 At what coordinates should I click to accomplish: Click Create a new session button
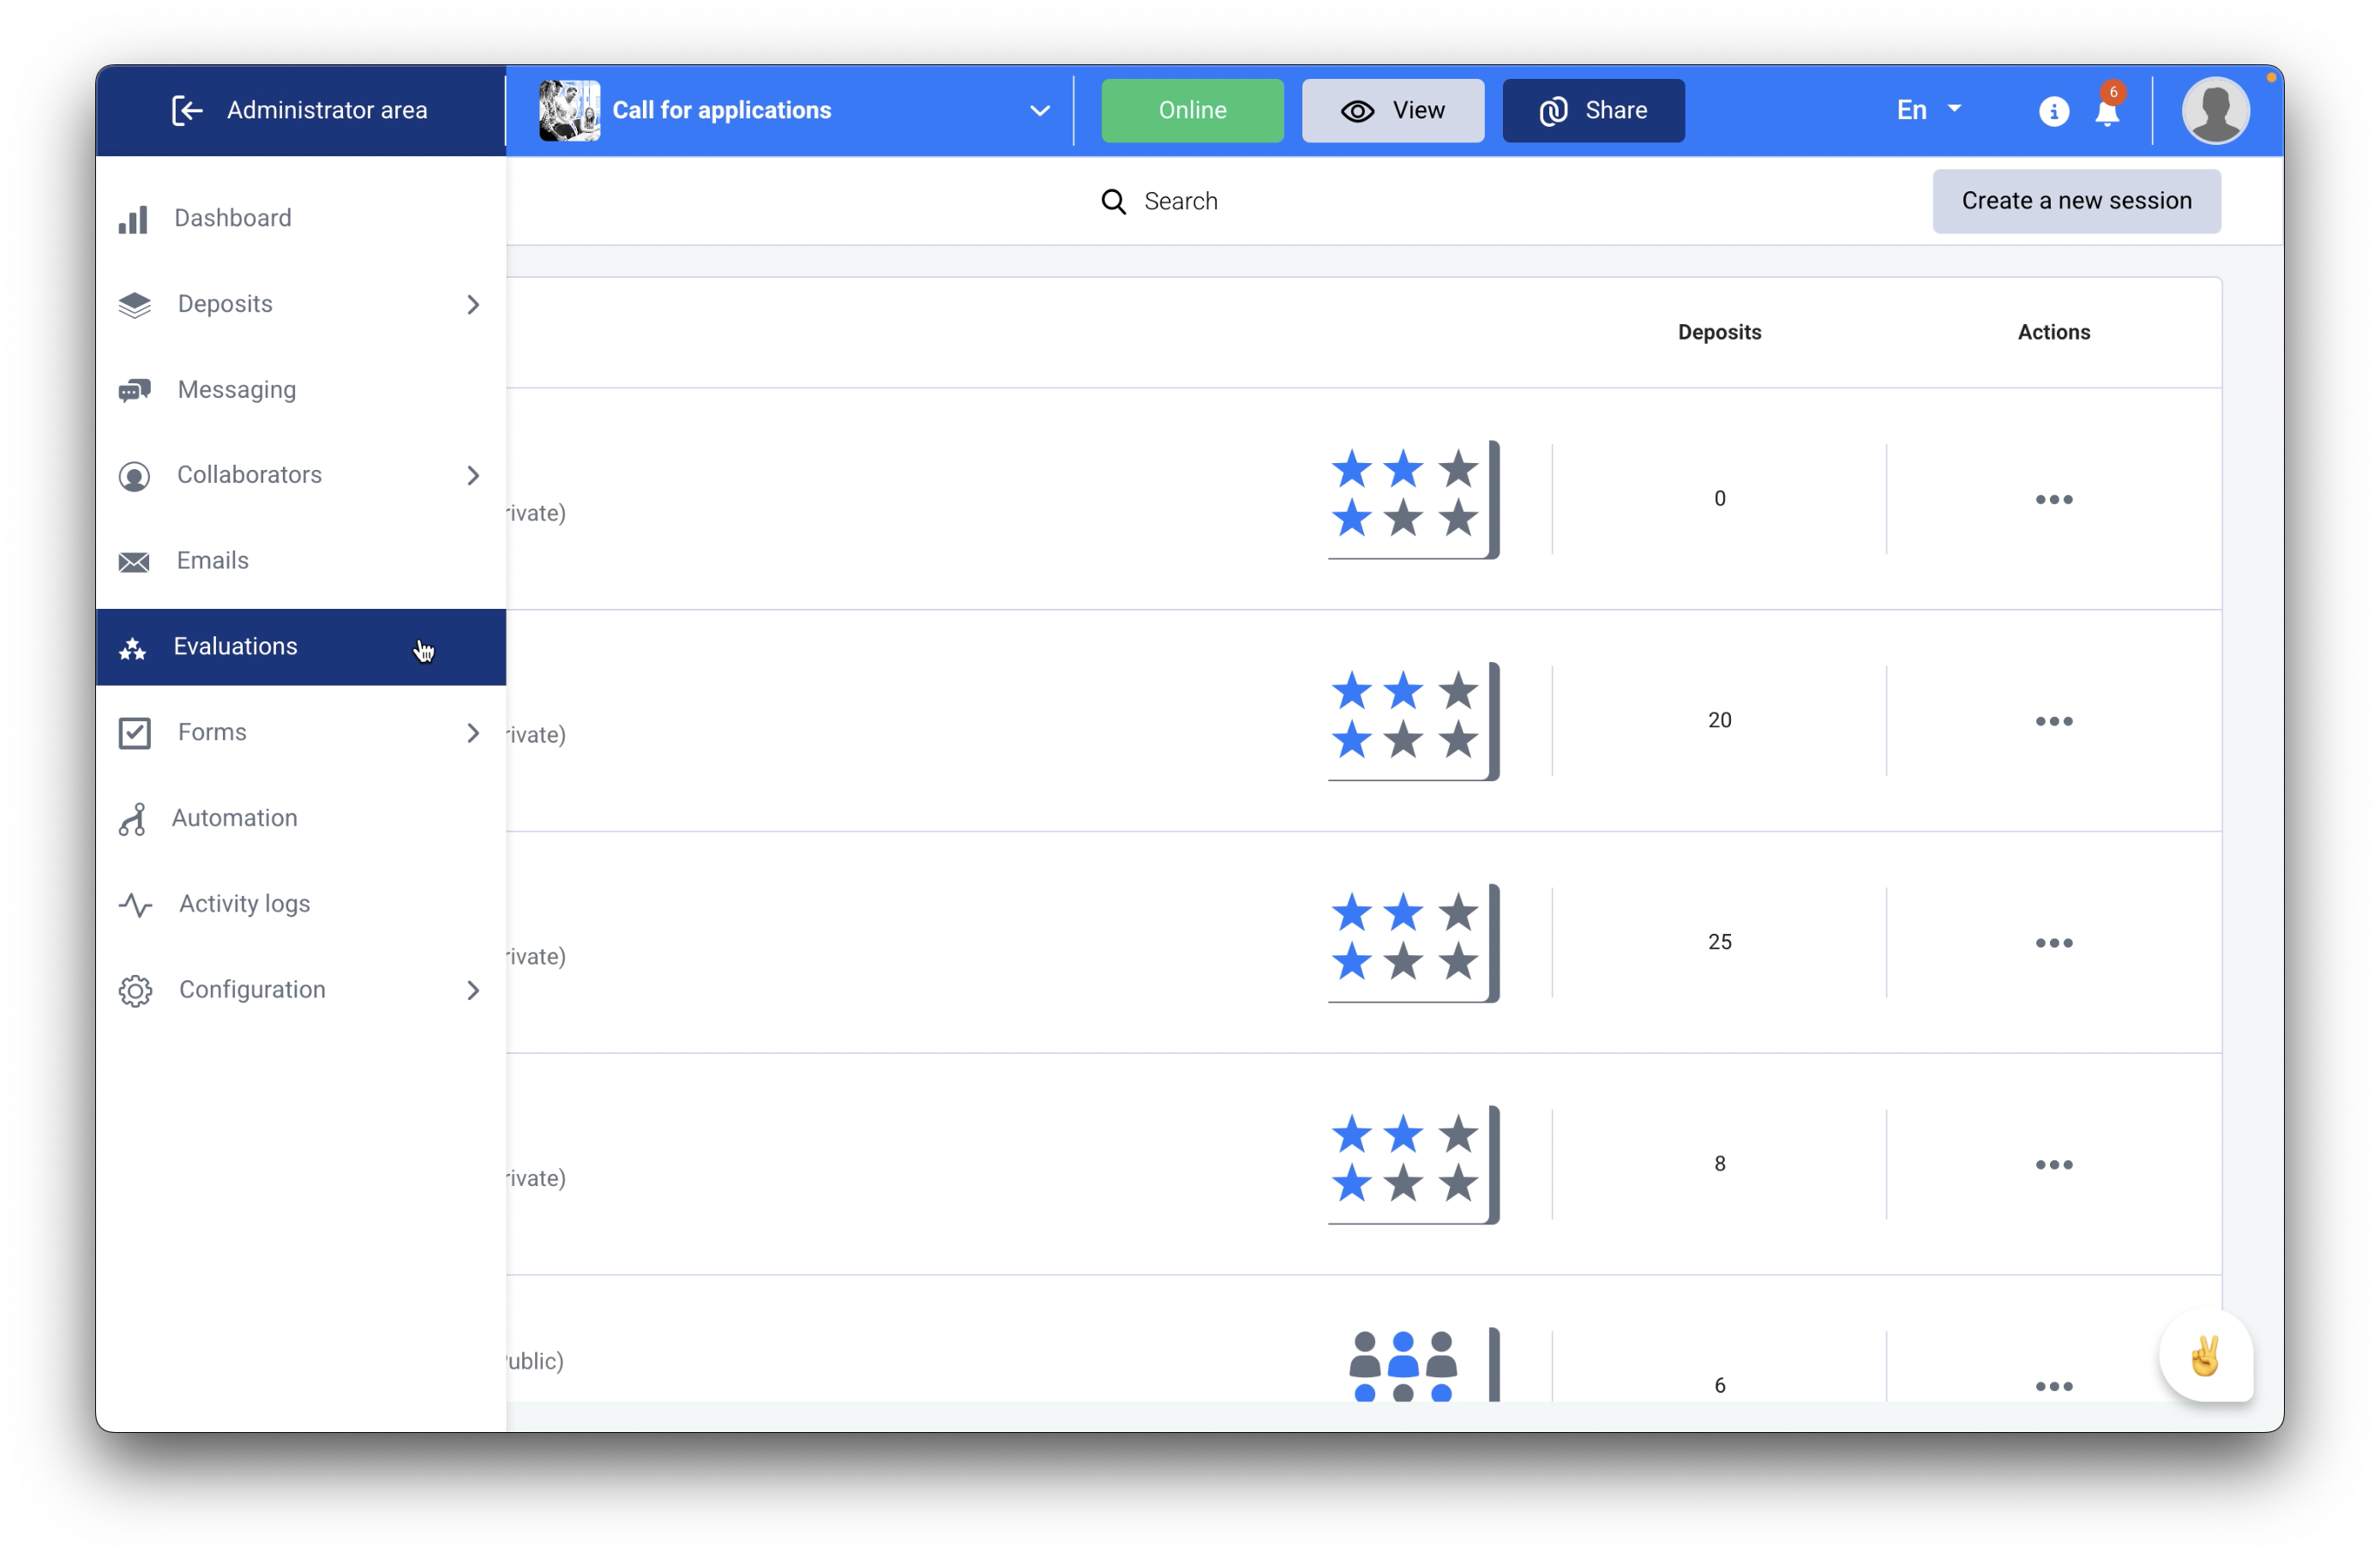2076,201
